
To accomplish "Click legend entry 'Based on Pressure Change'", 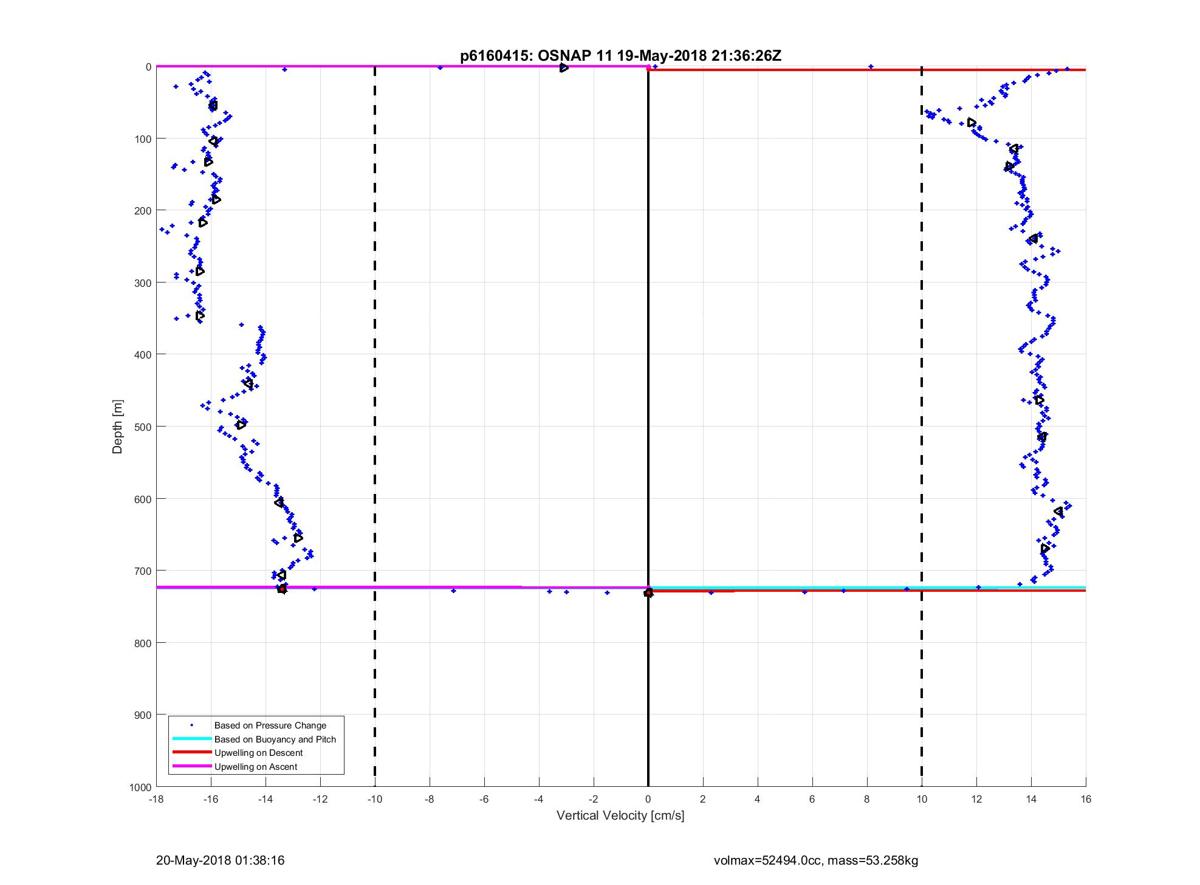I will [x=270, y=724].
